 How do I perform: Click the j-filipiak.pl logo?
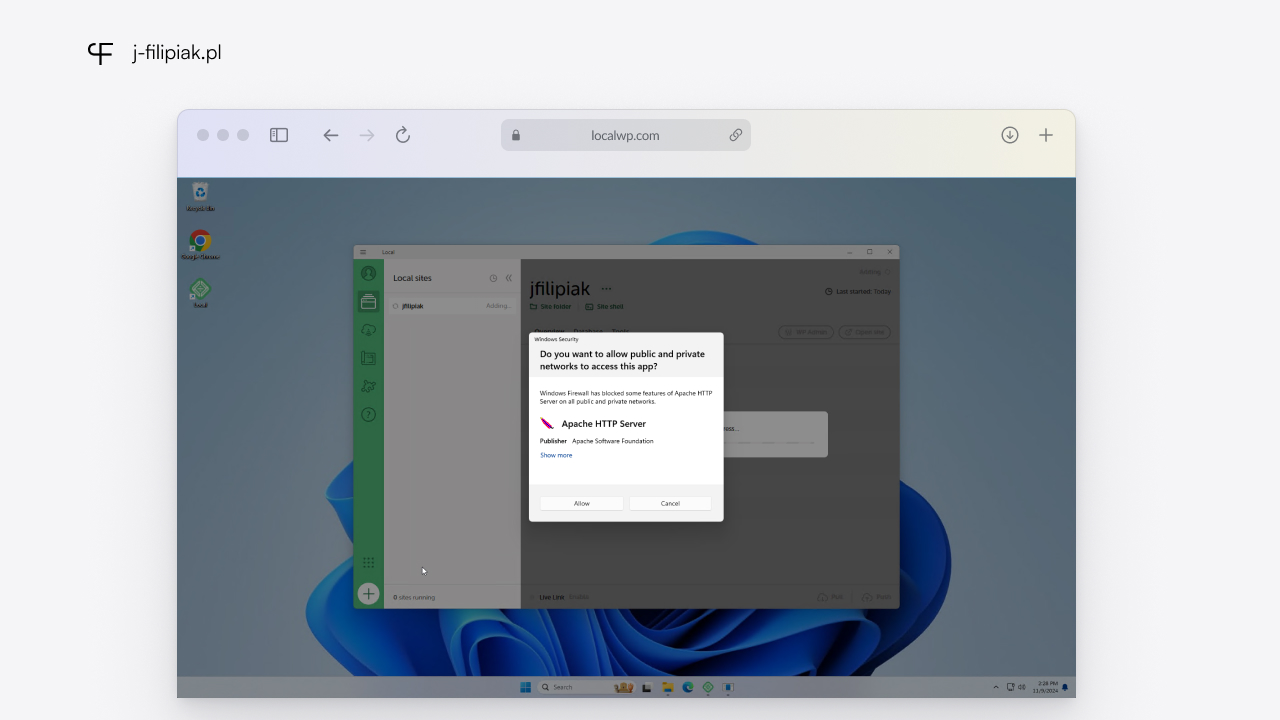point(154,53)
